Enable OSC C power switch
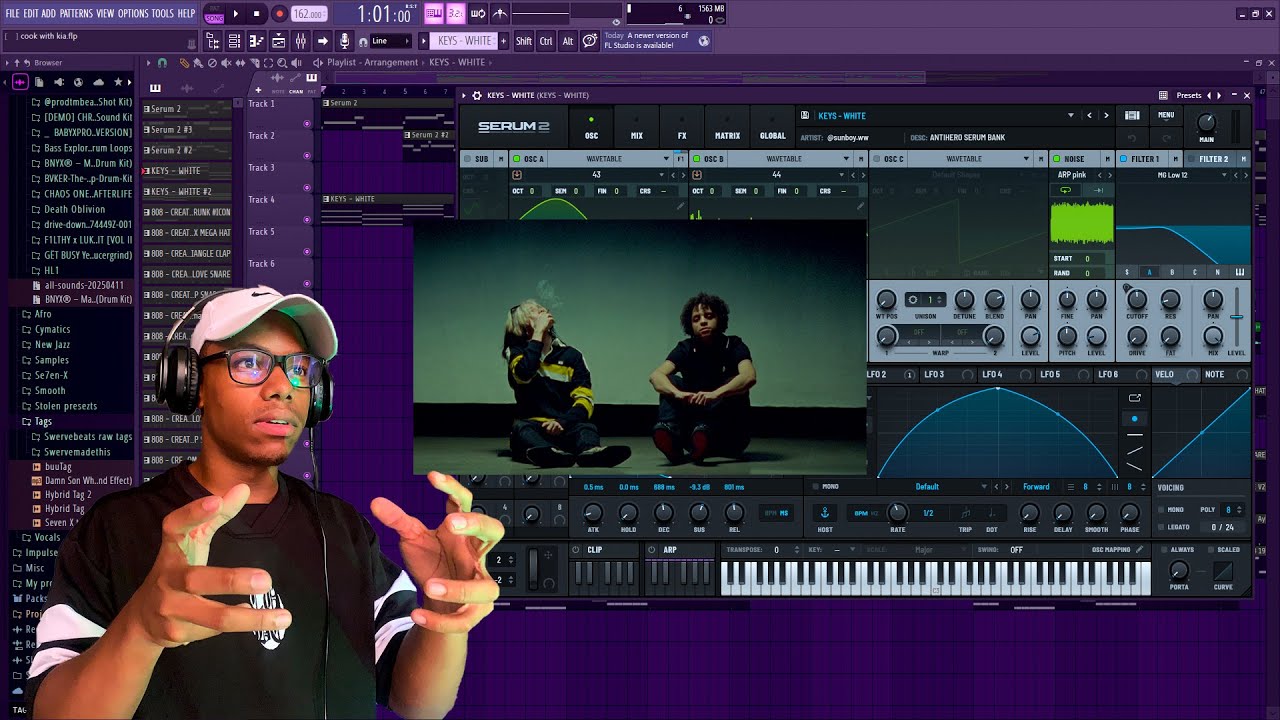The image size is (1280, 720). pyautogui.click(x=876, y=159)
